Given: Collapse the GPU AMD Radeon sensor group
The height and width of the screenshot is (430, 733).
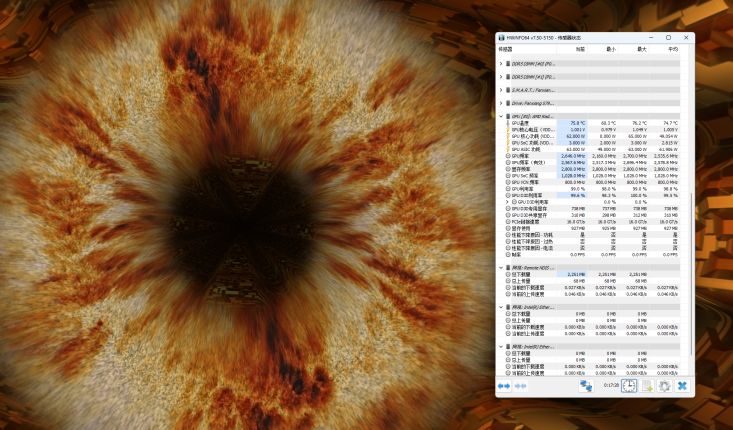Looking at the screenshot, I should point(501,116).
